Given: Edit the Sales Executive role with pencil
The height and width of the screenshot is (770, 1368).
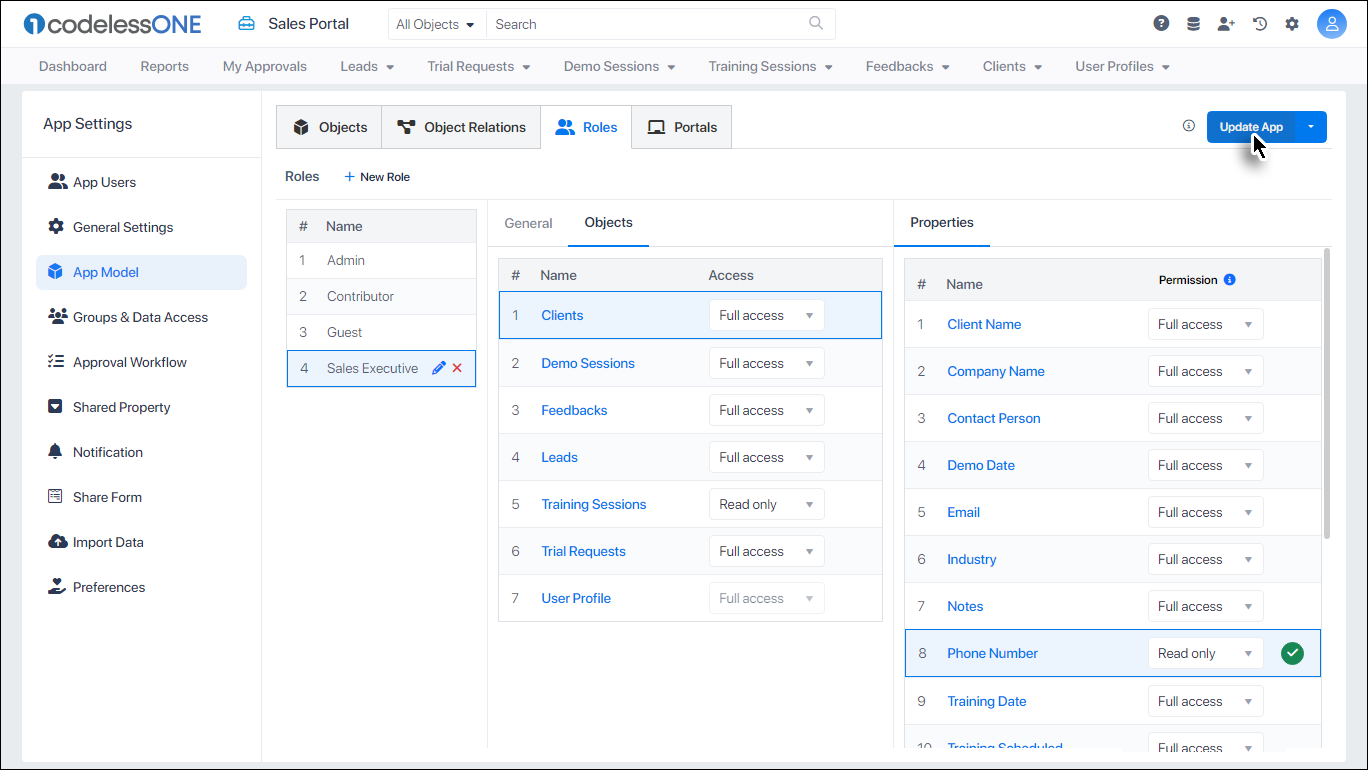Looking at the screenshot, I should [438, 368].
